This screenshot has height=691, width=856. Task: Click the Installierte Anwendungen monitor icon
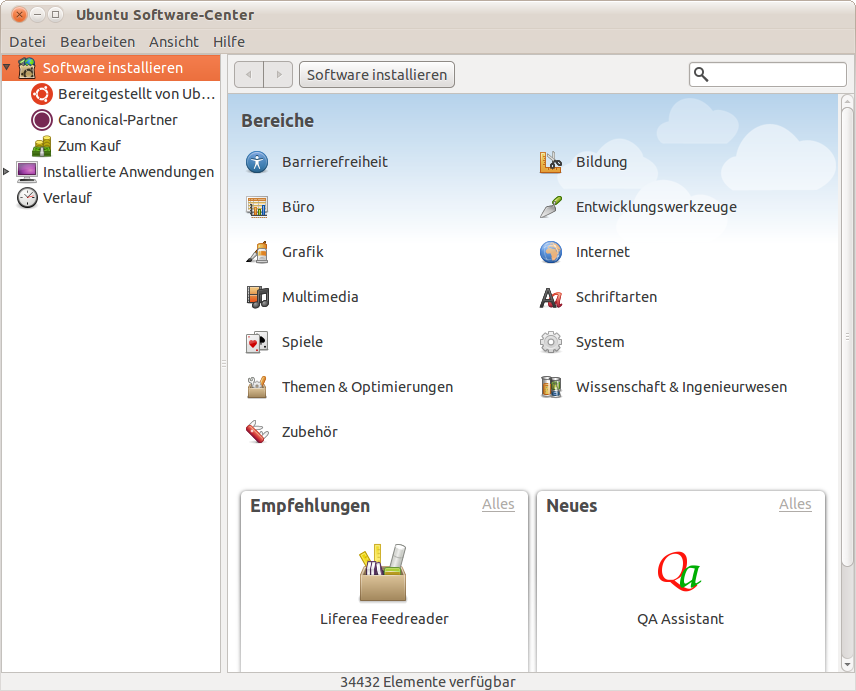(27, 172)
